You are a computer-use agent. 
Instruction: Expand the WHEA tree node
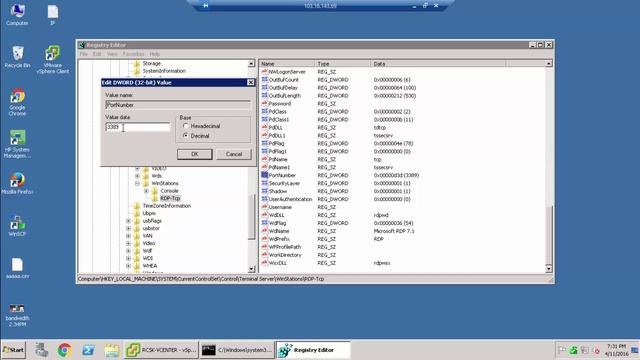click(x=129, y=266)
